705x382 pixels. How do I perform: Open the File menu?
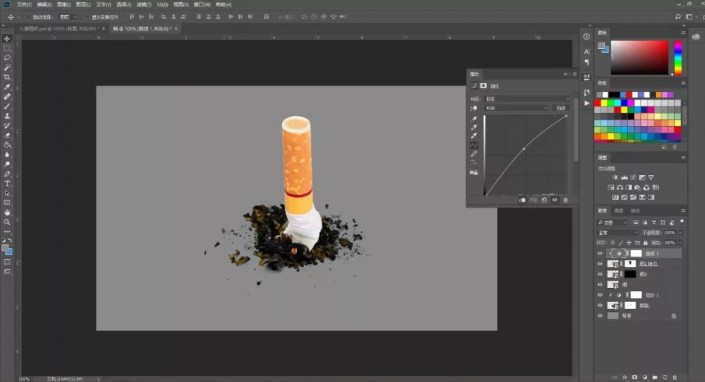[24, 4]
